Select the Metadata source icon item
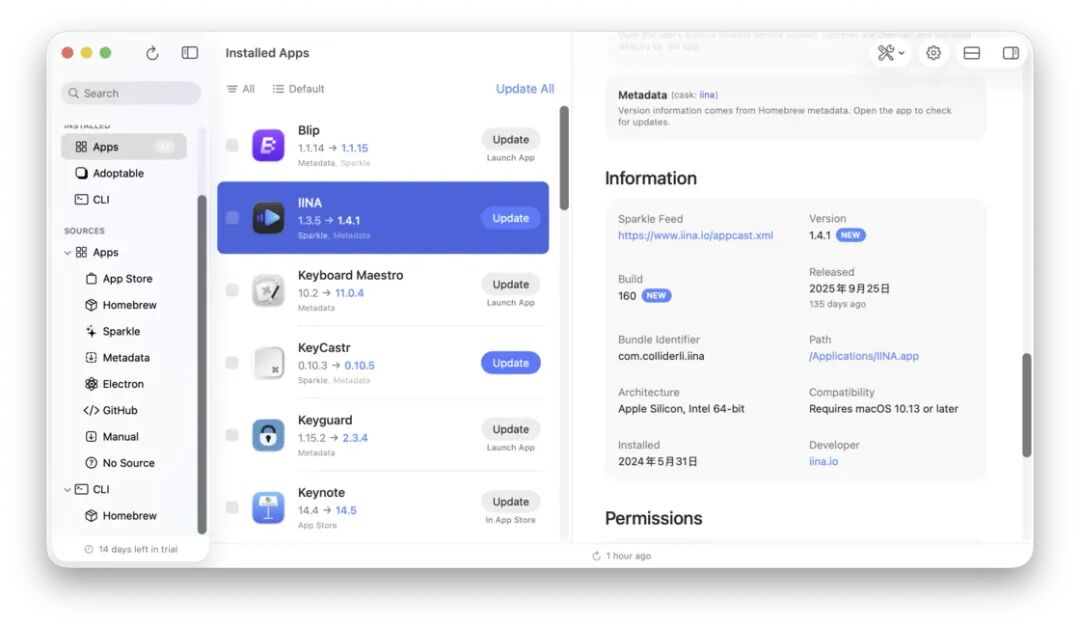 point(116,358)
